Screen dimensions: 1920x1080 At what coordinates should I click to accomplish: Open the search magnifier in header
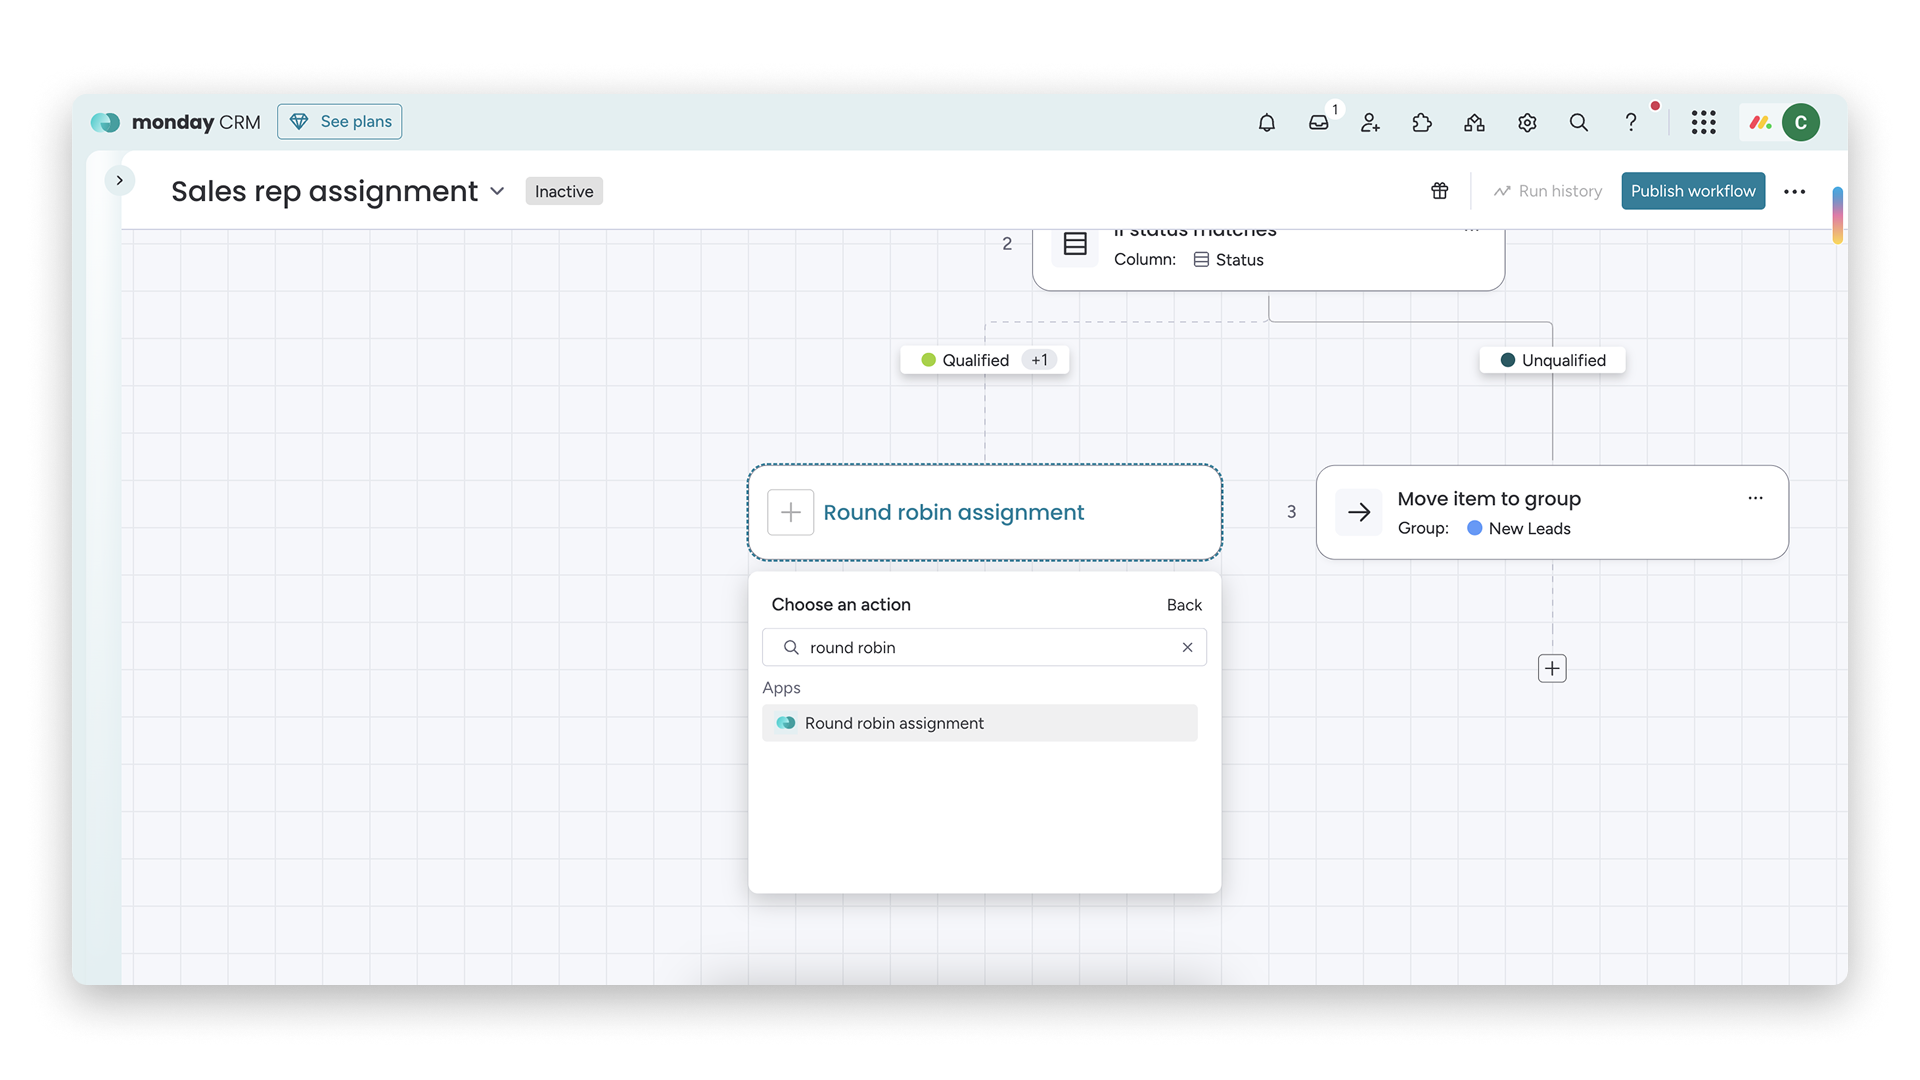coord(1578,122)
